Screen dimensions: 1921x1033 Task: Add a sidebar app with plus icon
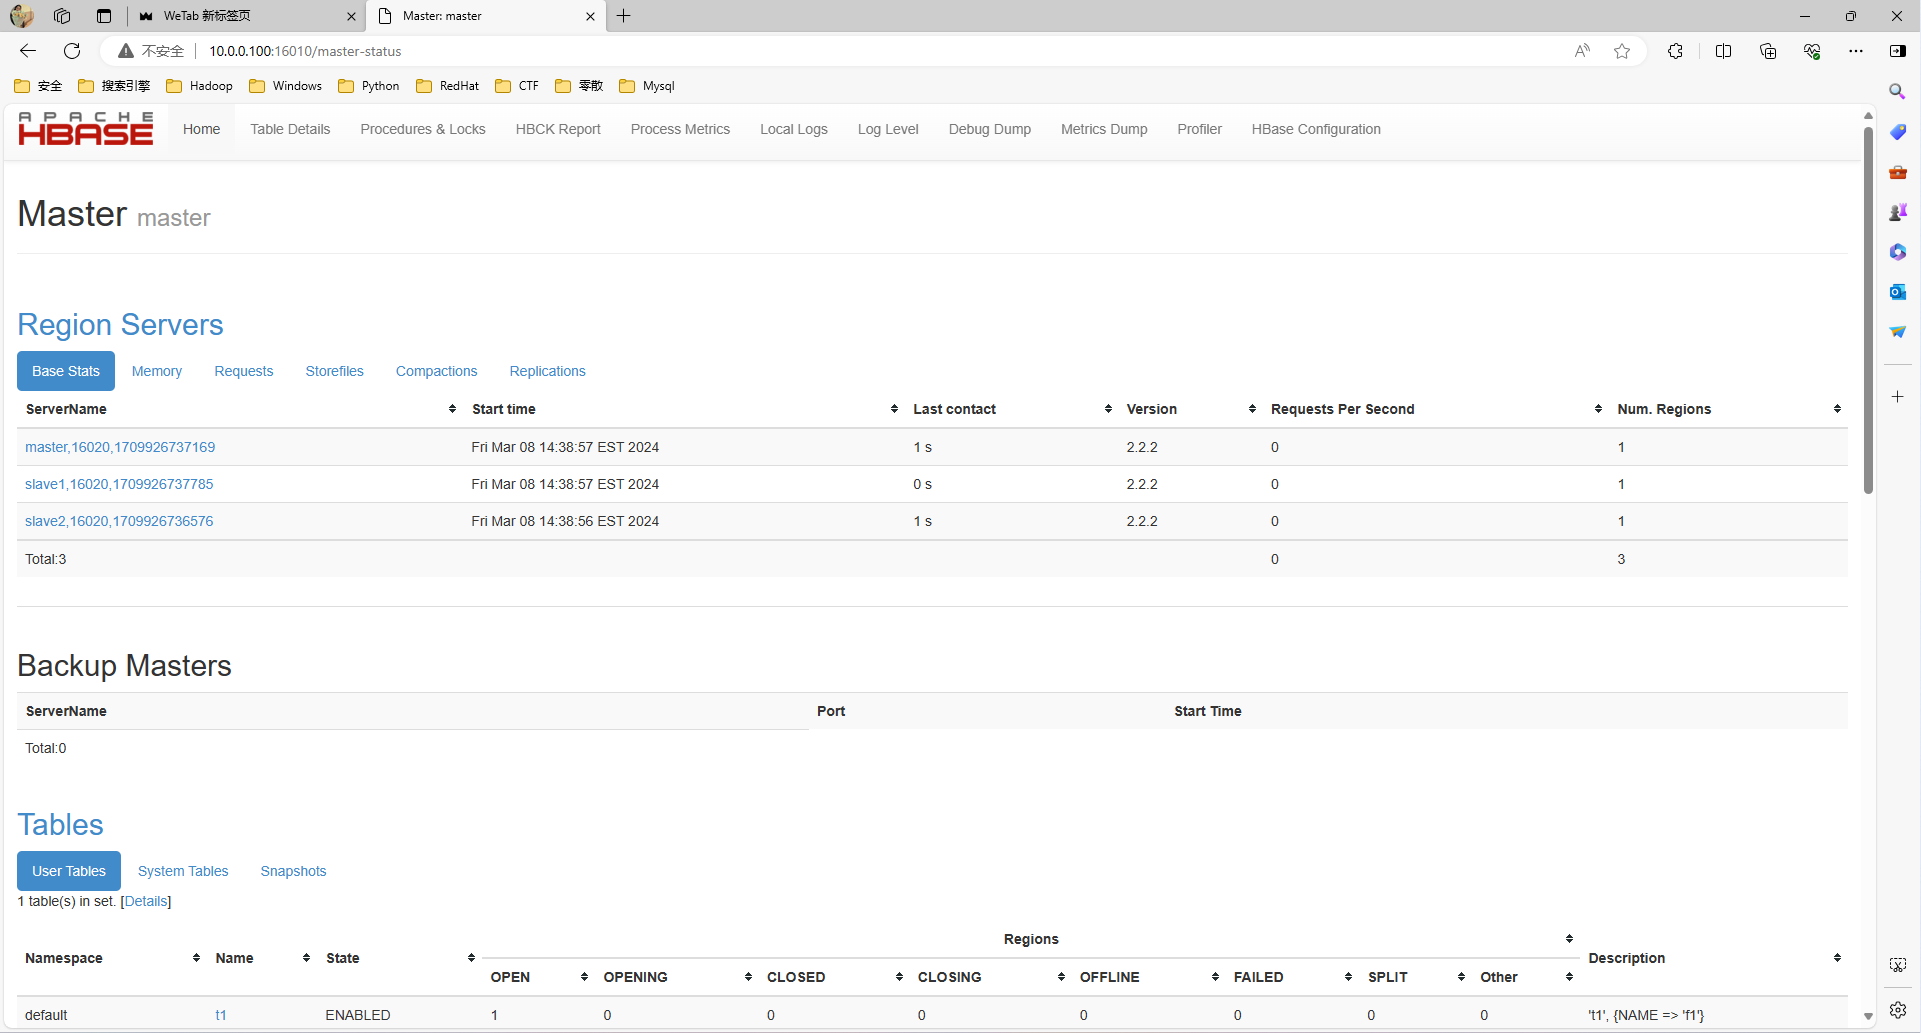1897,397
